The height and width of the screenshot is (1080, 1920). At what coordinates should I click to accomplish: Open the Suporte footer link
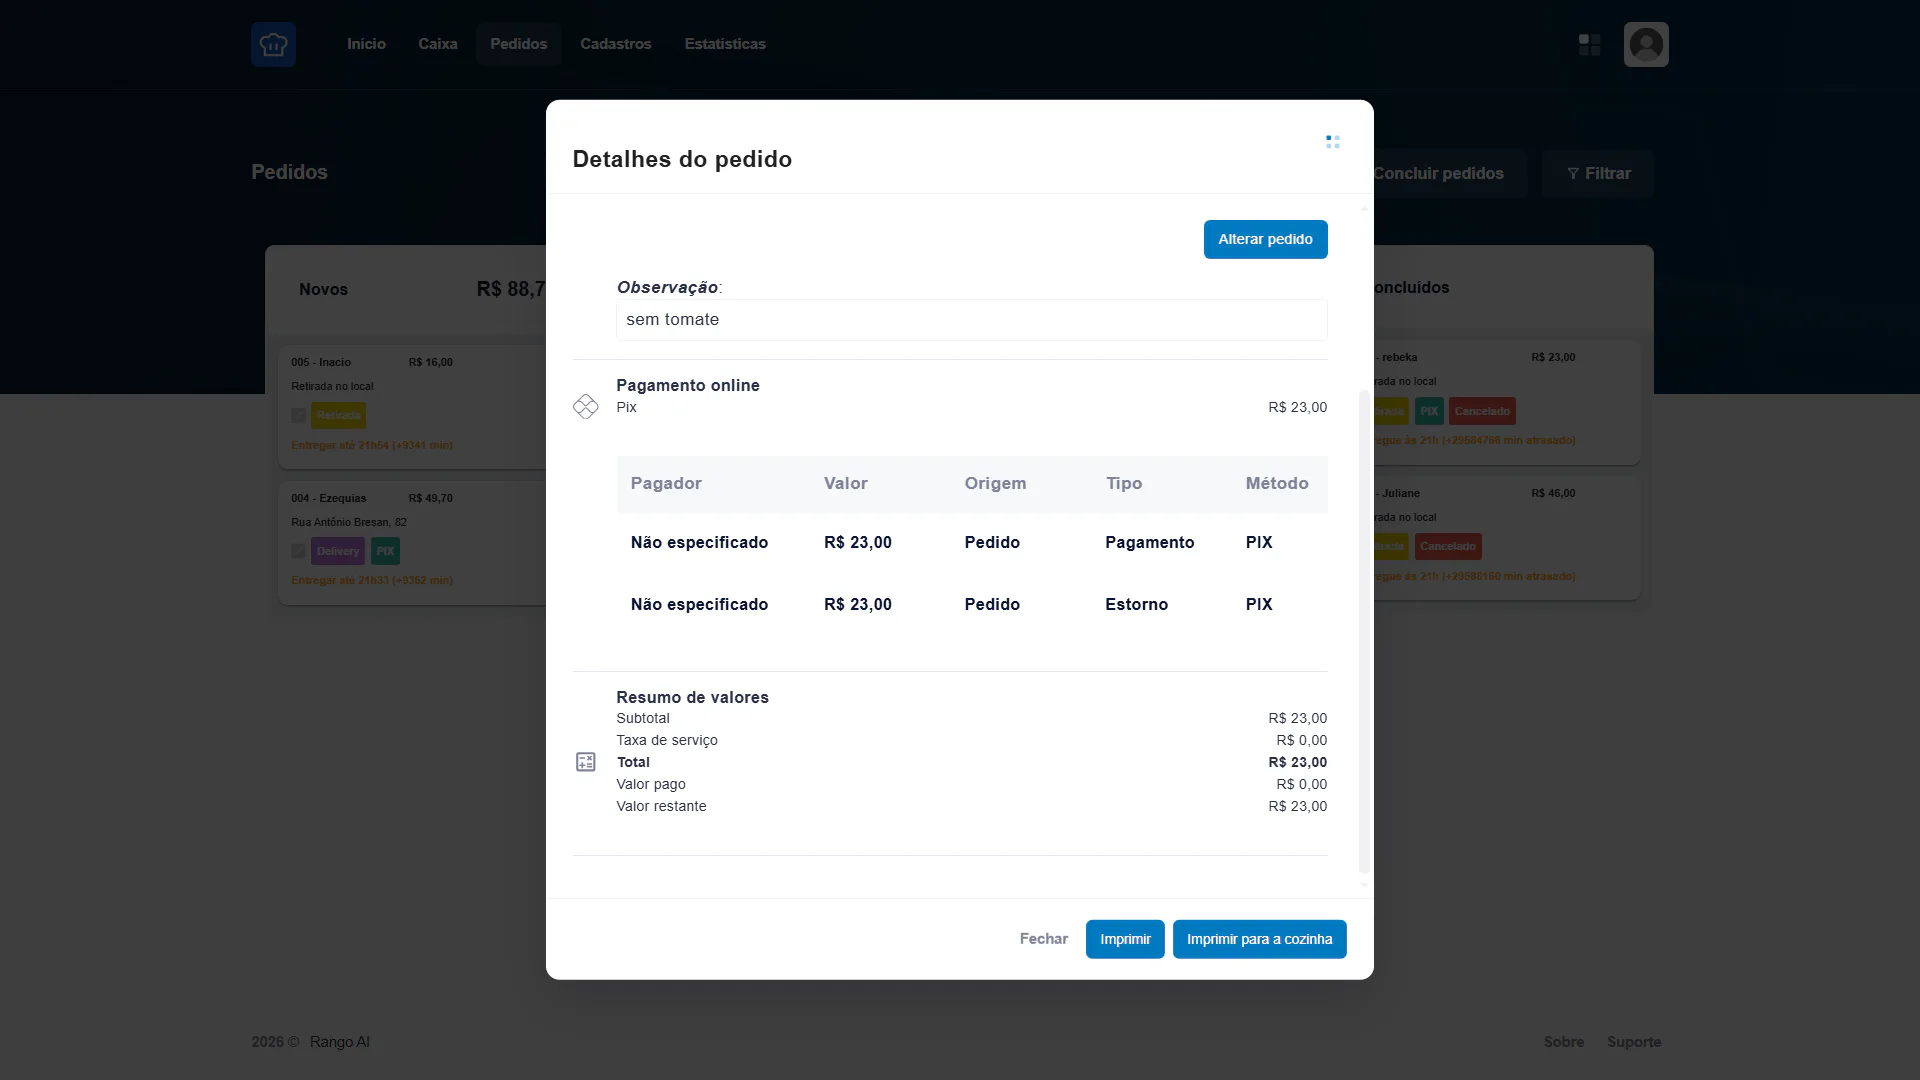(x=1634, y=1042)
